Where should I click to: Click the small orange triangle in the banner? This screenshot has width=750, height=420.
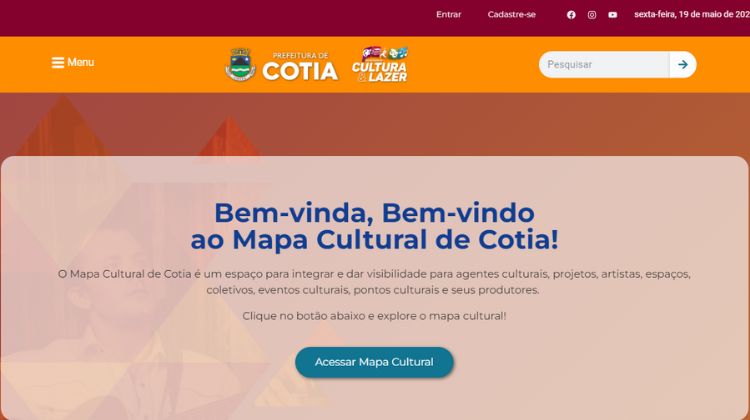(229, 138)
